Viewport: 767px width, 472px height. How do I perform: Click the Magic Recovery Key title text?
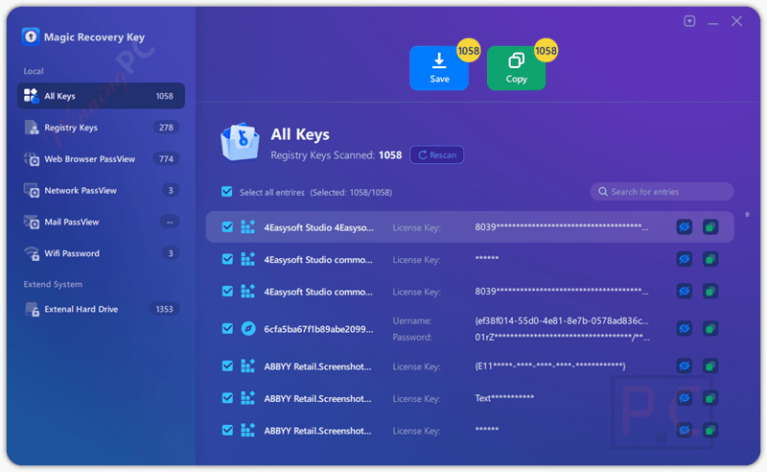[x=94, y=37]
